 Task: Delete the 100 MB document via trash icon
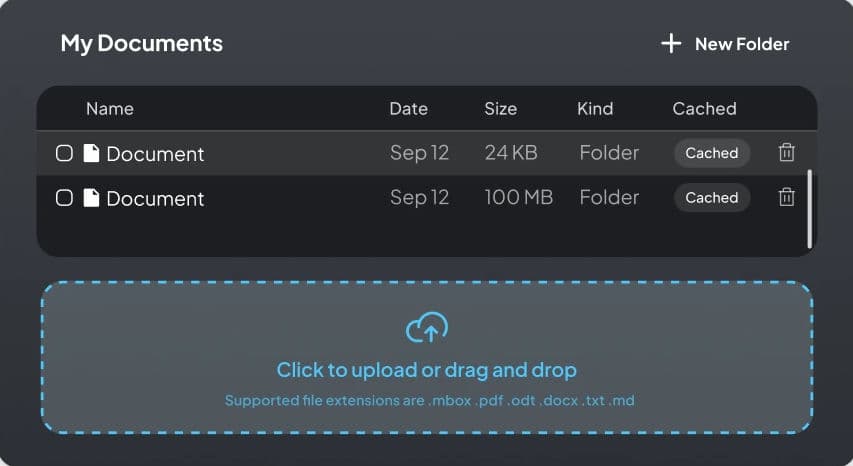(x=787, y=197)
